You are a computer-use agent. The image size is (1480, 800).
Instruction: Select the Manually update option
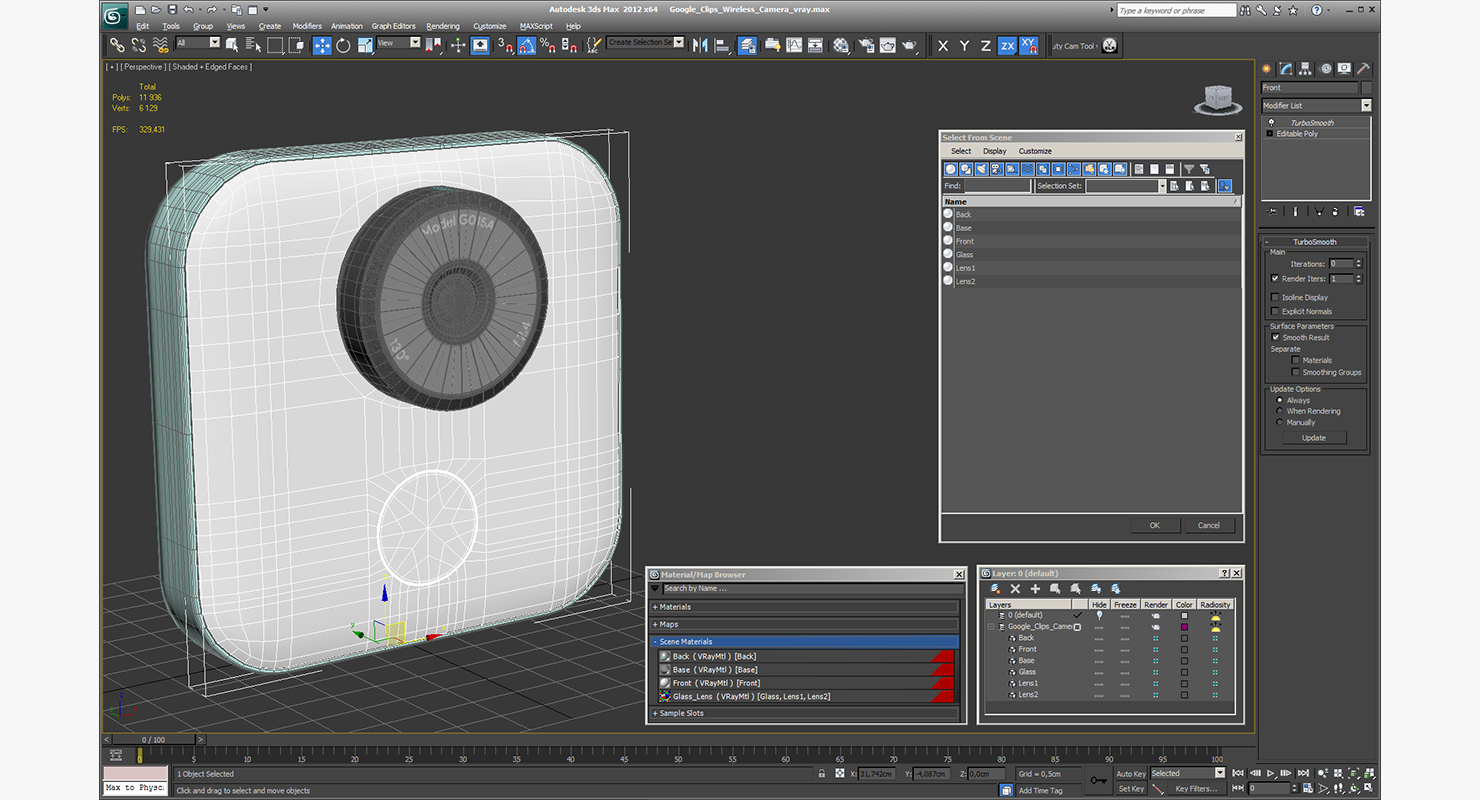point(1279,422)
